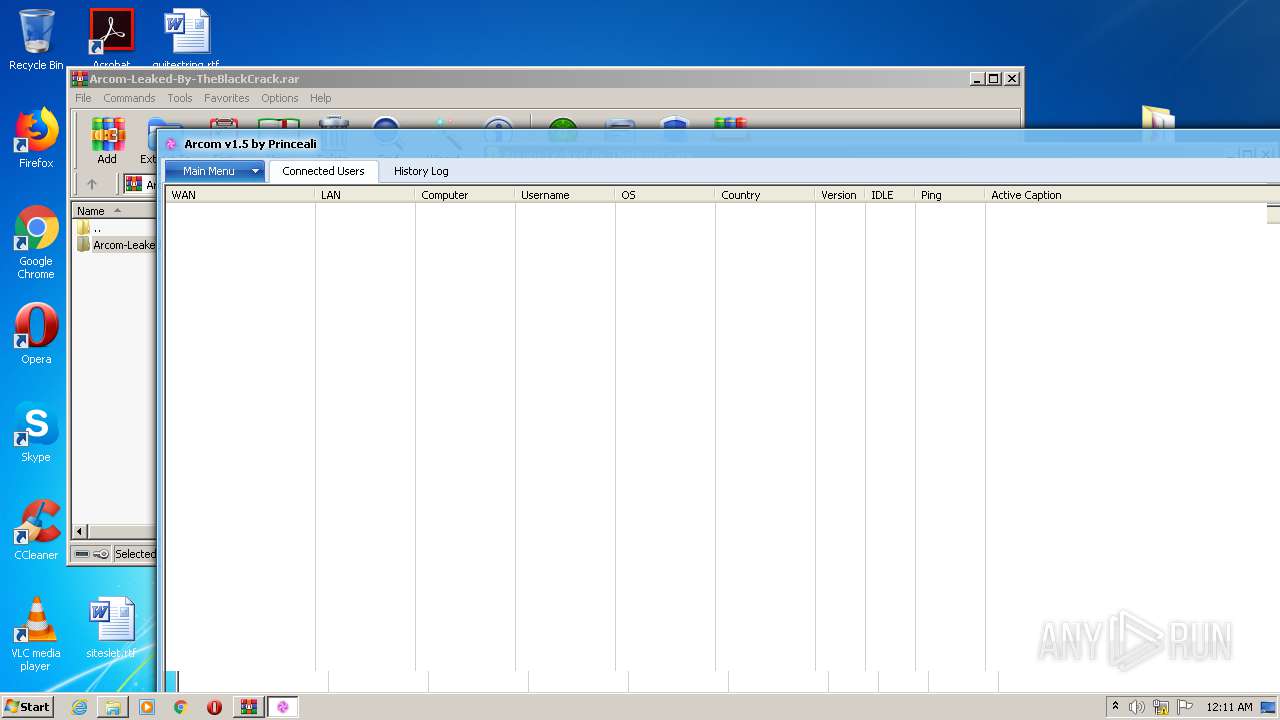The image size is (1280, 720).
Task: Click the IDLE column header
Action: click(x=890, y=195)
